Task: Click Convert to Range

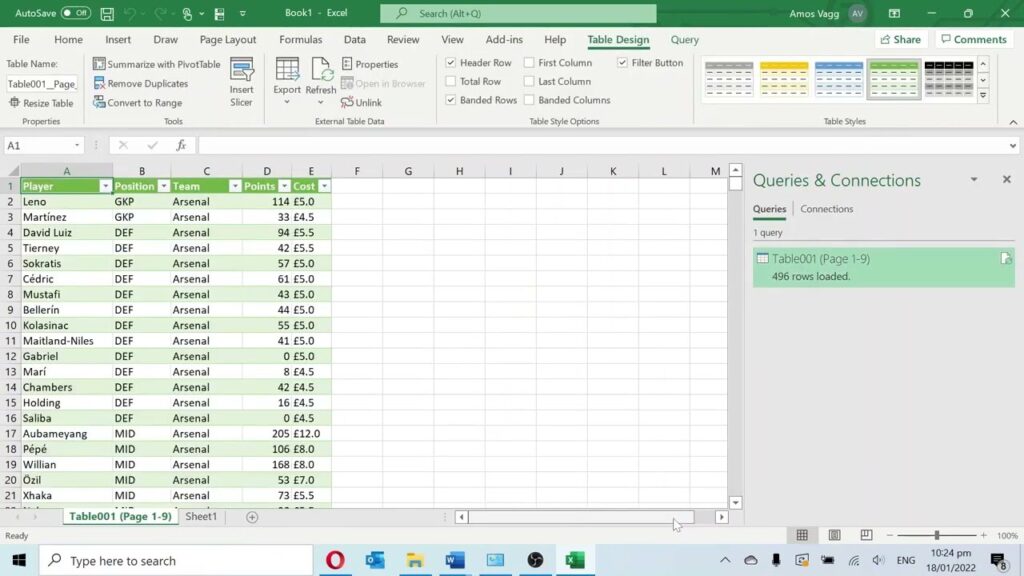Action: [138, 103]
